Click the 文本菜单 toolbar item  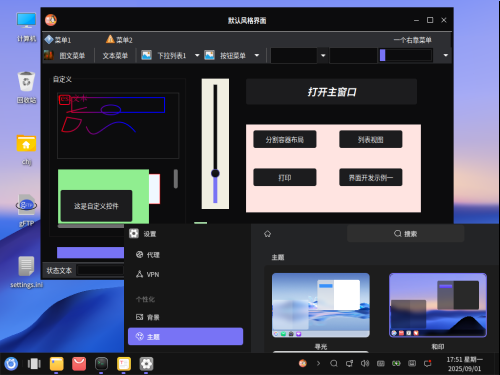click(x=115, y=56)
